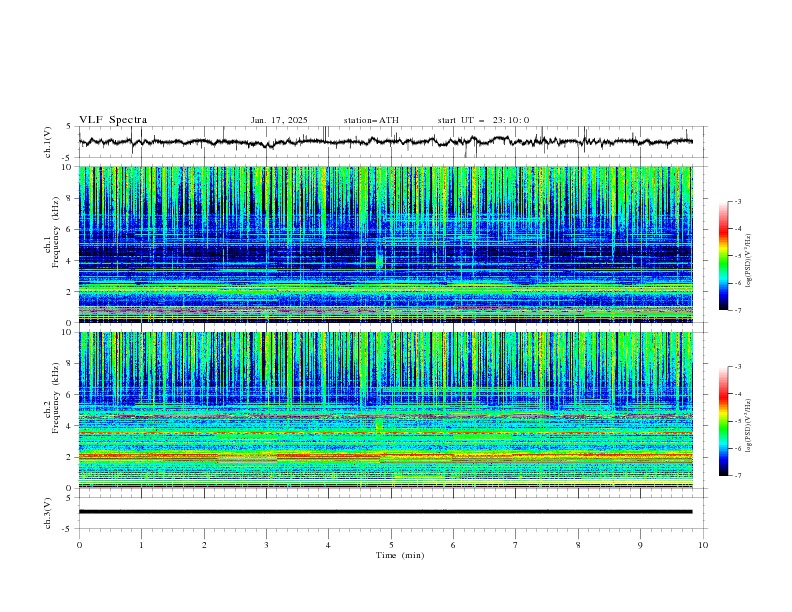Click the ch.1 Frequency (kHz) axis label
Screen dimensions: 792x612
(x=52, y=233)
